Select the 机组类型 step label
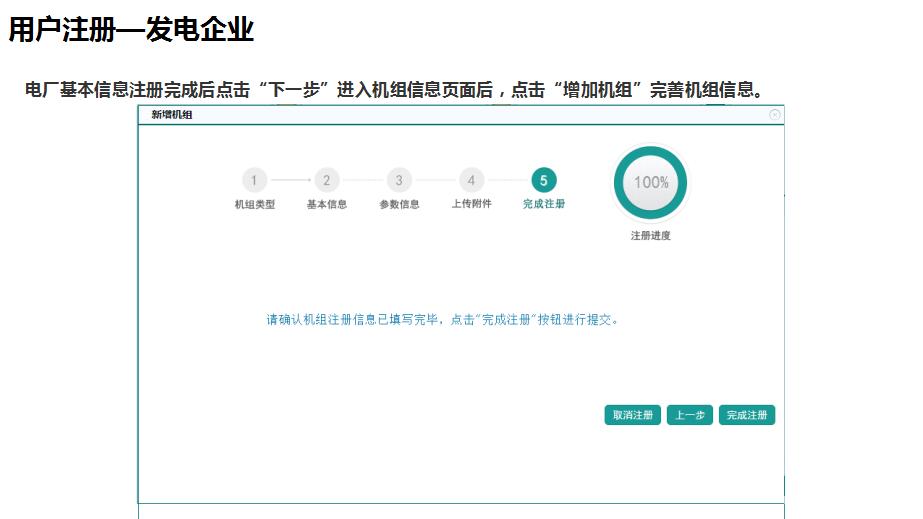Screen dimensions: 923x519 [254, 205]
